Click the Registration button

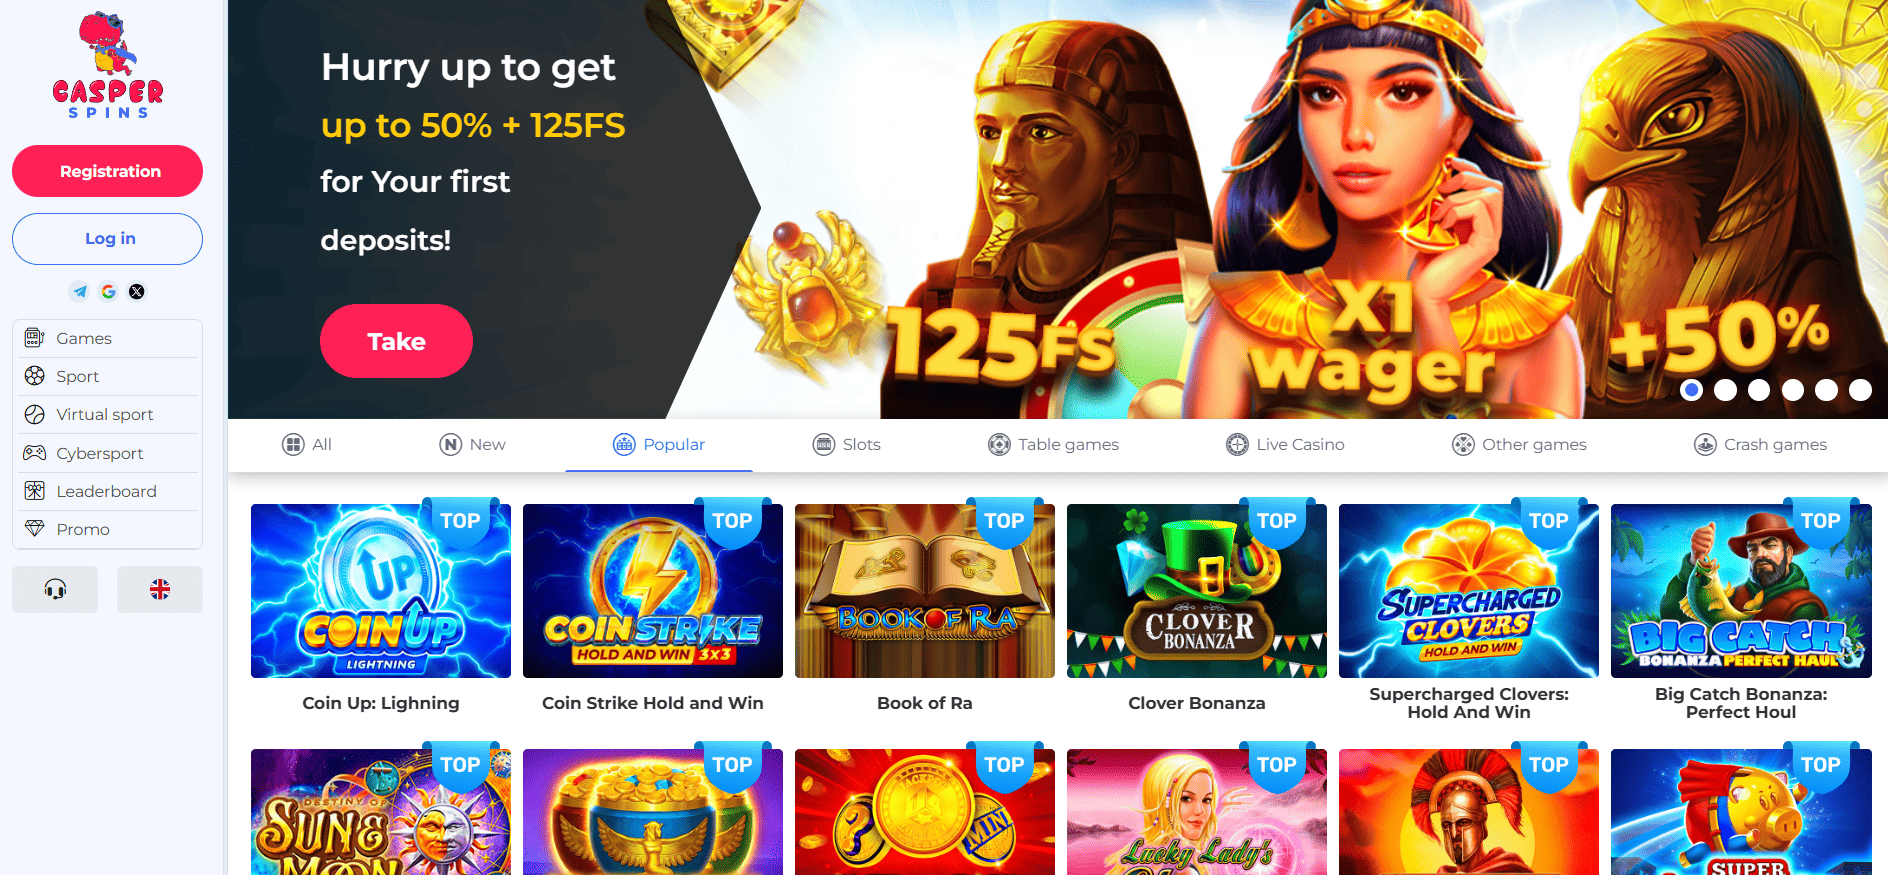point(107,171)
